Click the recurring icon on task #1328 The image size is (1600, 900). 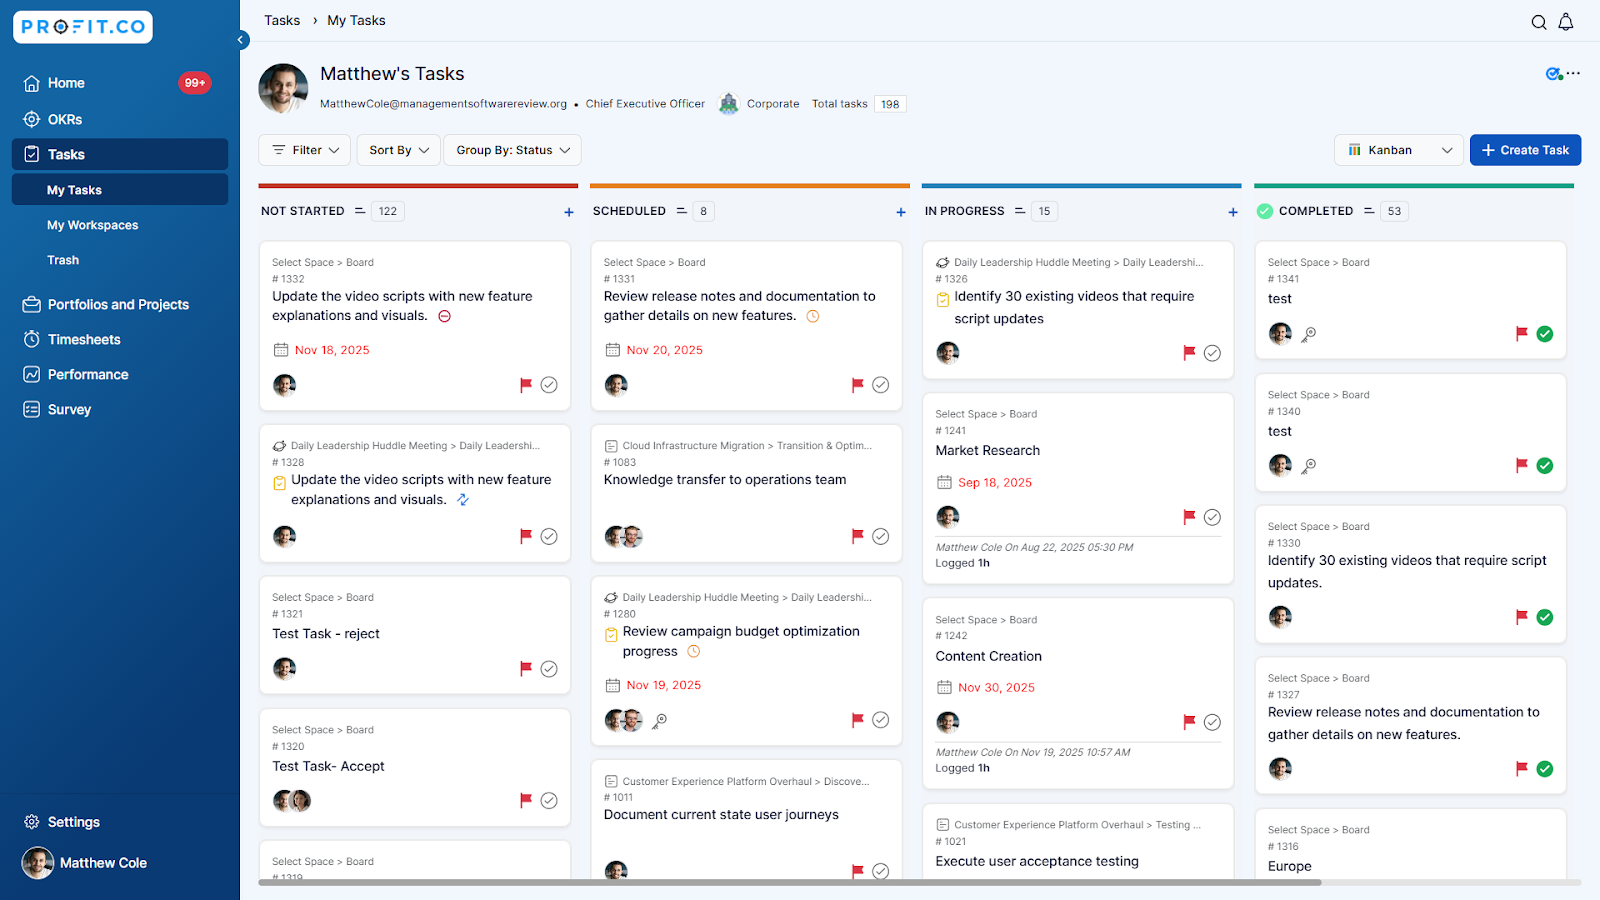[x=463, y=499]
